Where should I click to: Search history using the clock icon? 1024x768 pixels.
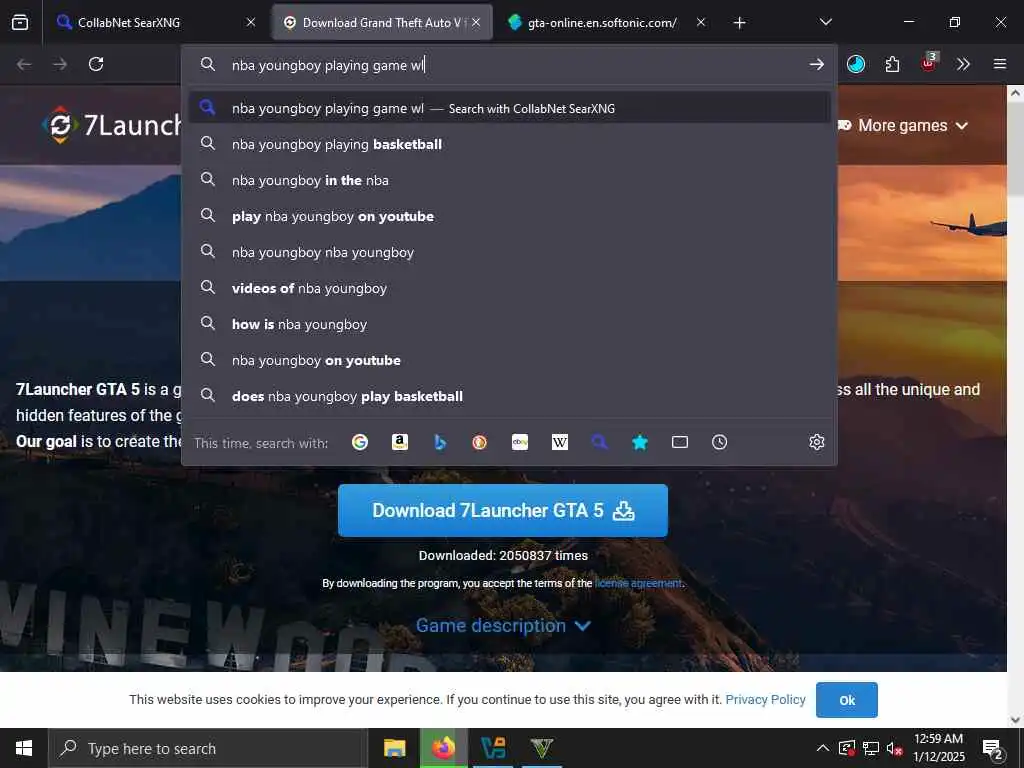click(x=720, y=442)
